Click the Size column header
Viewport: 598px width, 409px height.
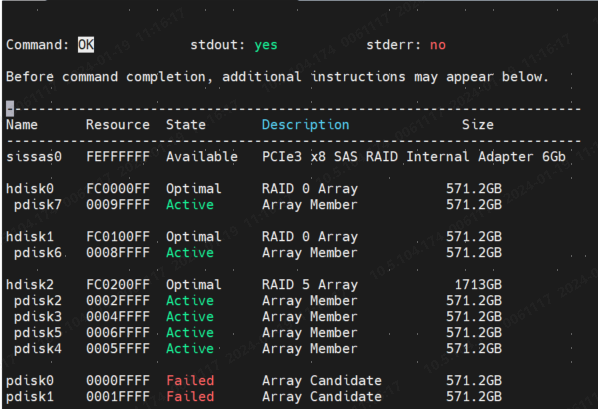pos(478,125)
